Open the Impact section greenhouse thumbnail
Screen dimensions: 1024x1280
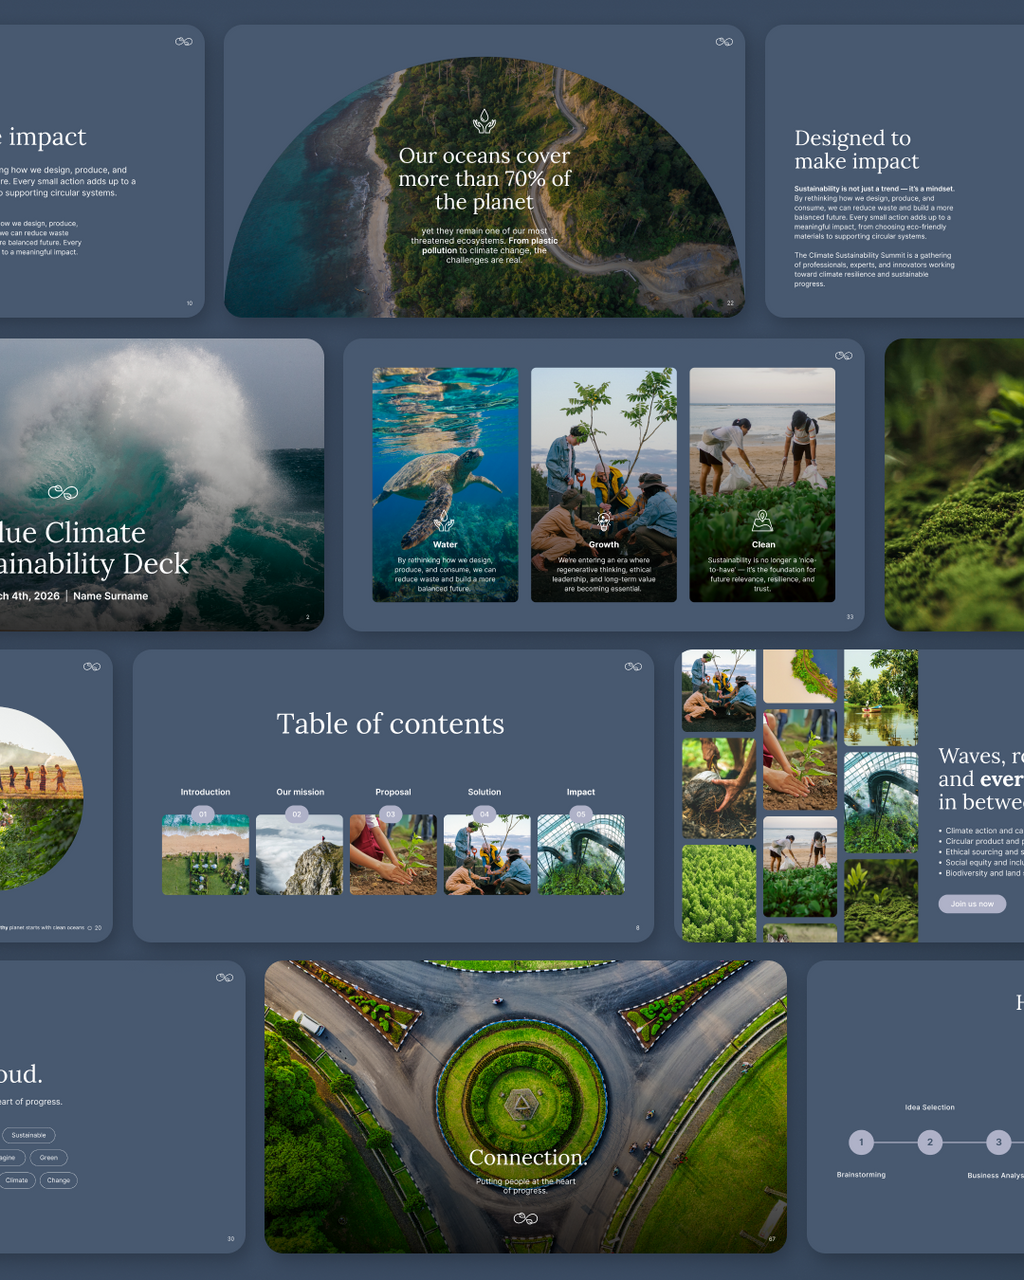point(581,856)
